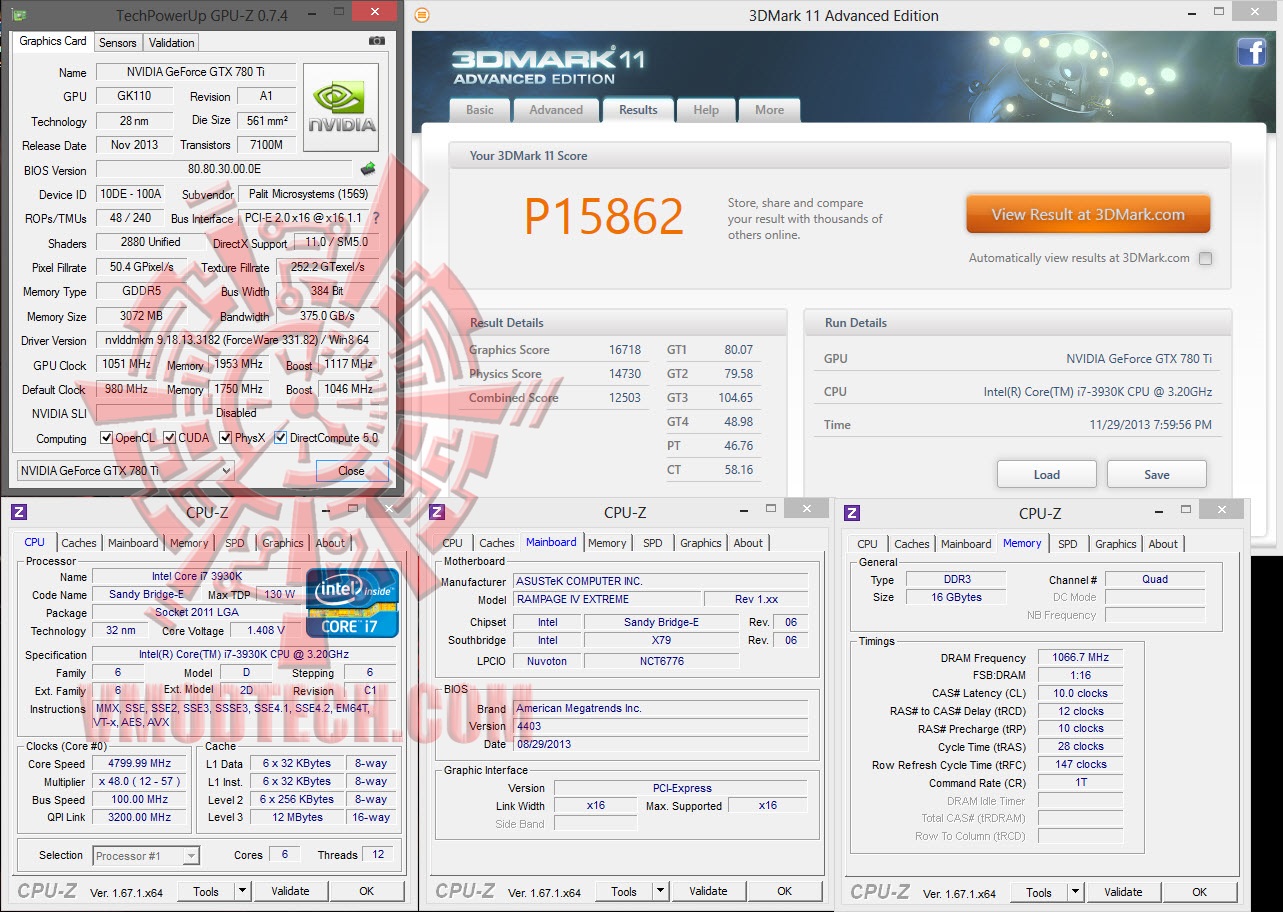
Task: Open the Help tab in 3DMark 11
Action: click(x=706, y=110)
